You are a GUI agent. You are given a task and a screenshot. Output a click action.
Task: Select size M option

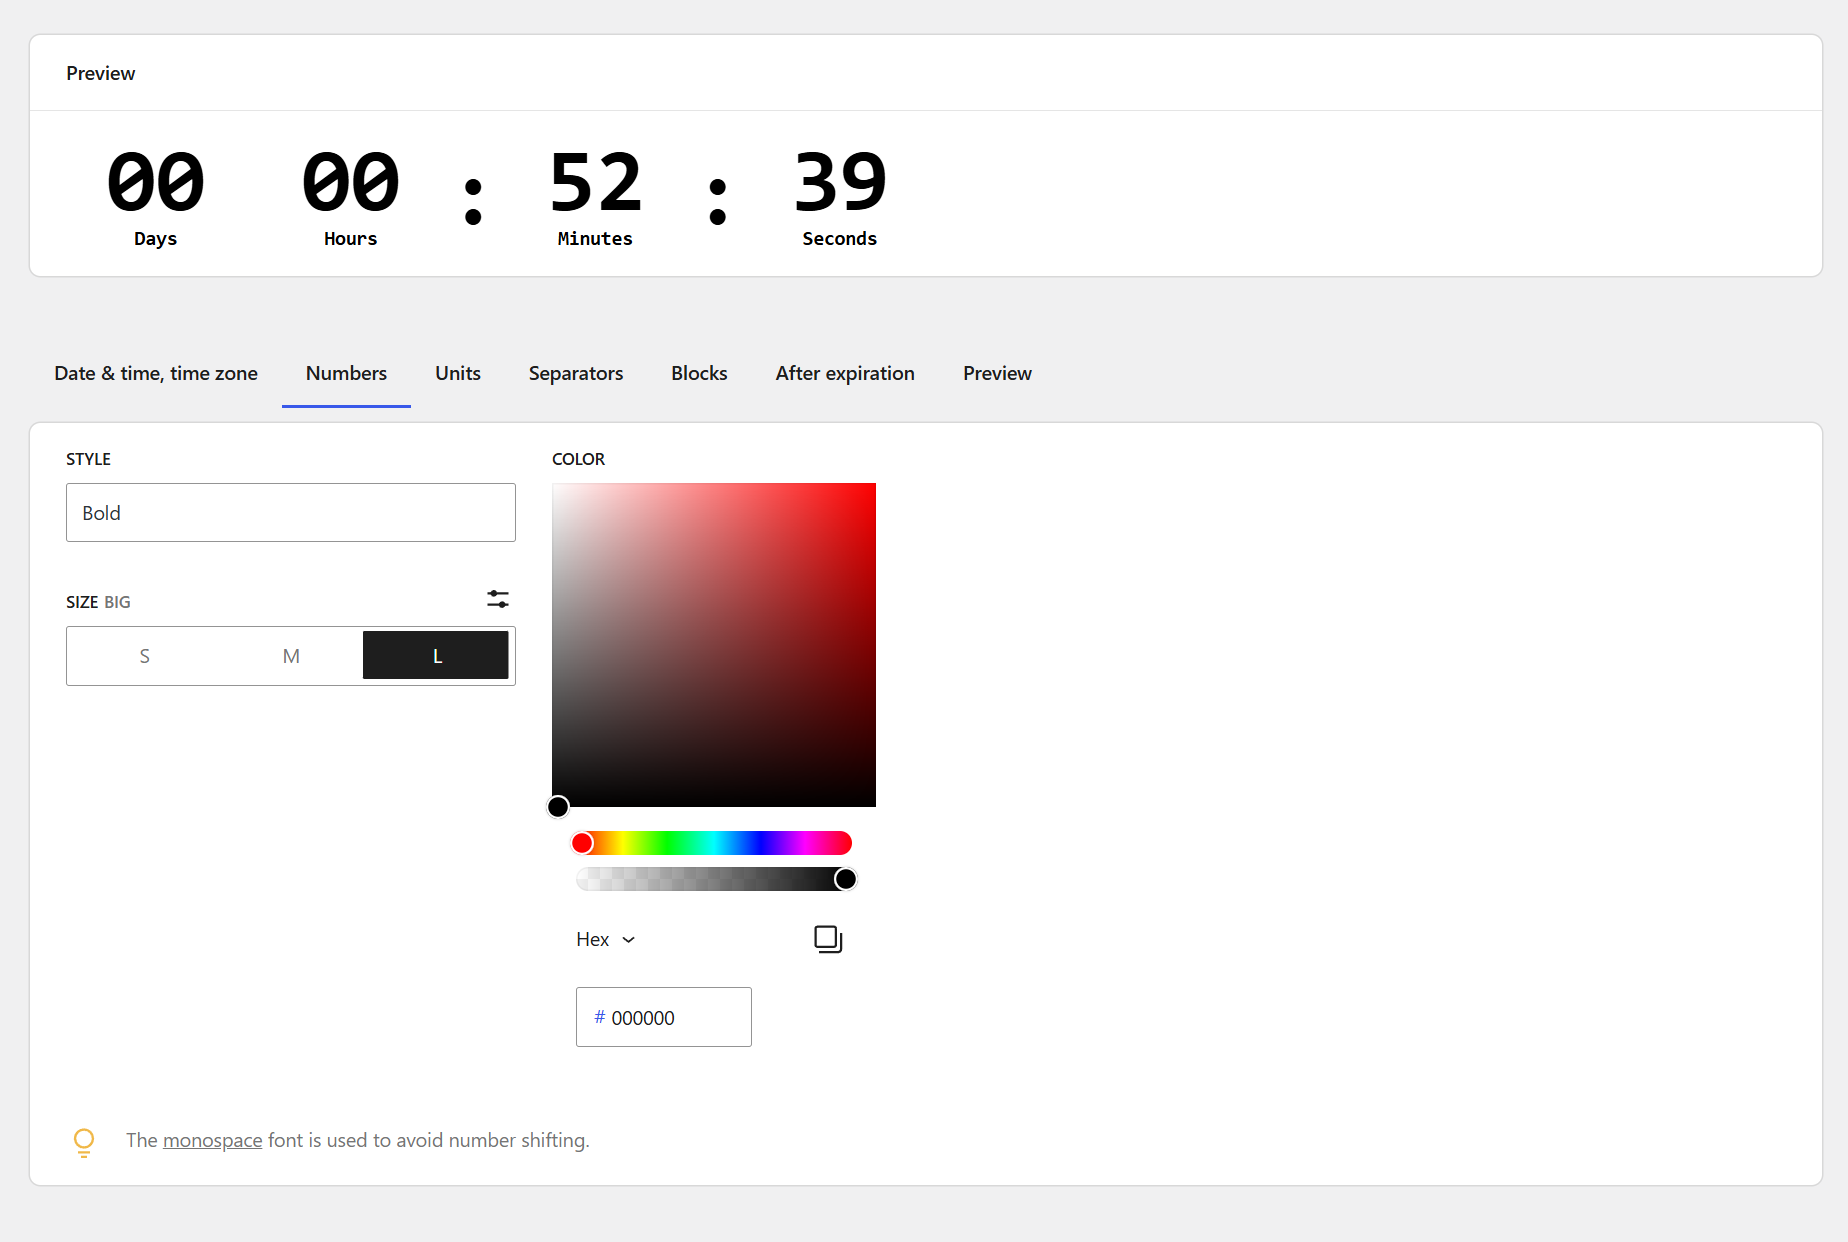pos(291,656)
